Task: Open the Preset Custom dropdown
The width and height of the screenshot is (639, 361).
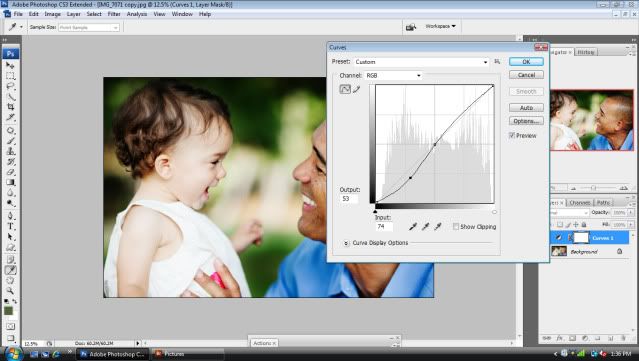Action: click(421, 62)
